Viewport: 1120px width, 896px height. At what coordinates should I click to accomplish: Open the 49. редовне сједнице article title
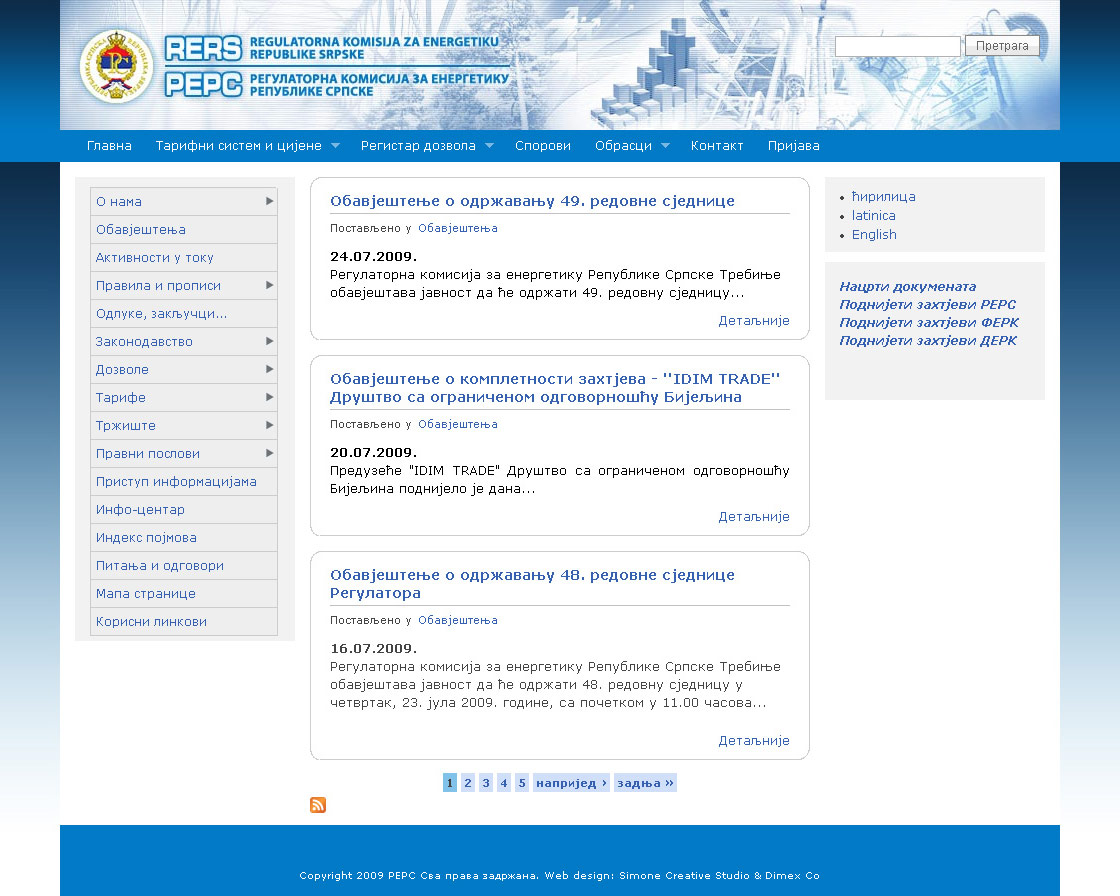click(x=532, y=201)
